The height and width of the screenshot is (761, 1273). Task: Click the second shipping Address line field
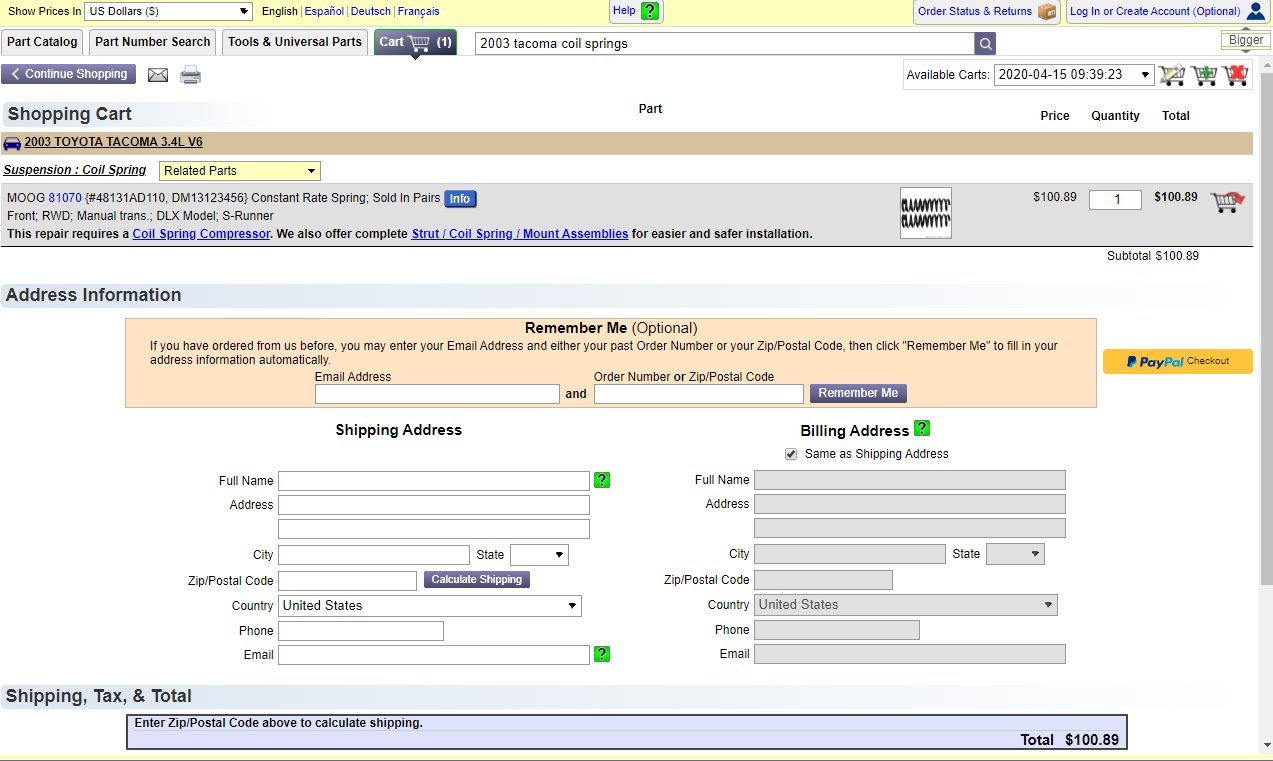(x=434, y=529)
